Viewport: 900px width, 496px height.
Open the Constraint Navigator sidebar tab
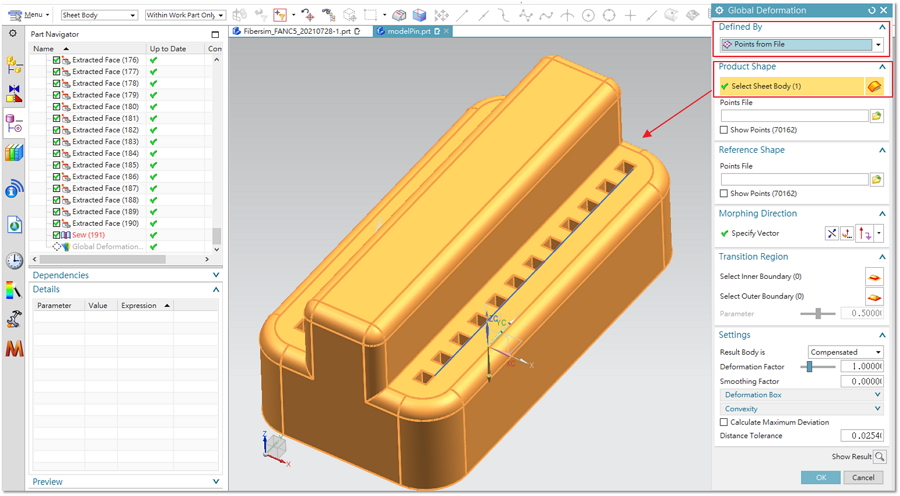[x=14, y=92]
